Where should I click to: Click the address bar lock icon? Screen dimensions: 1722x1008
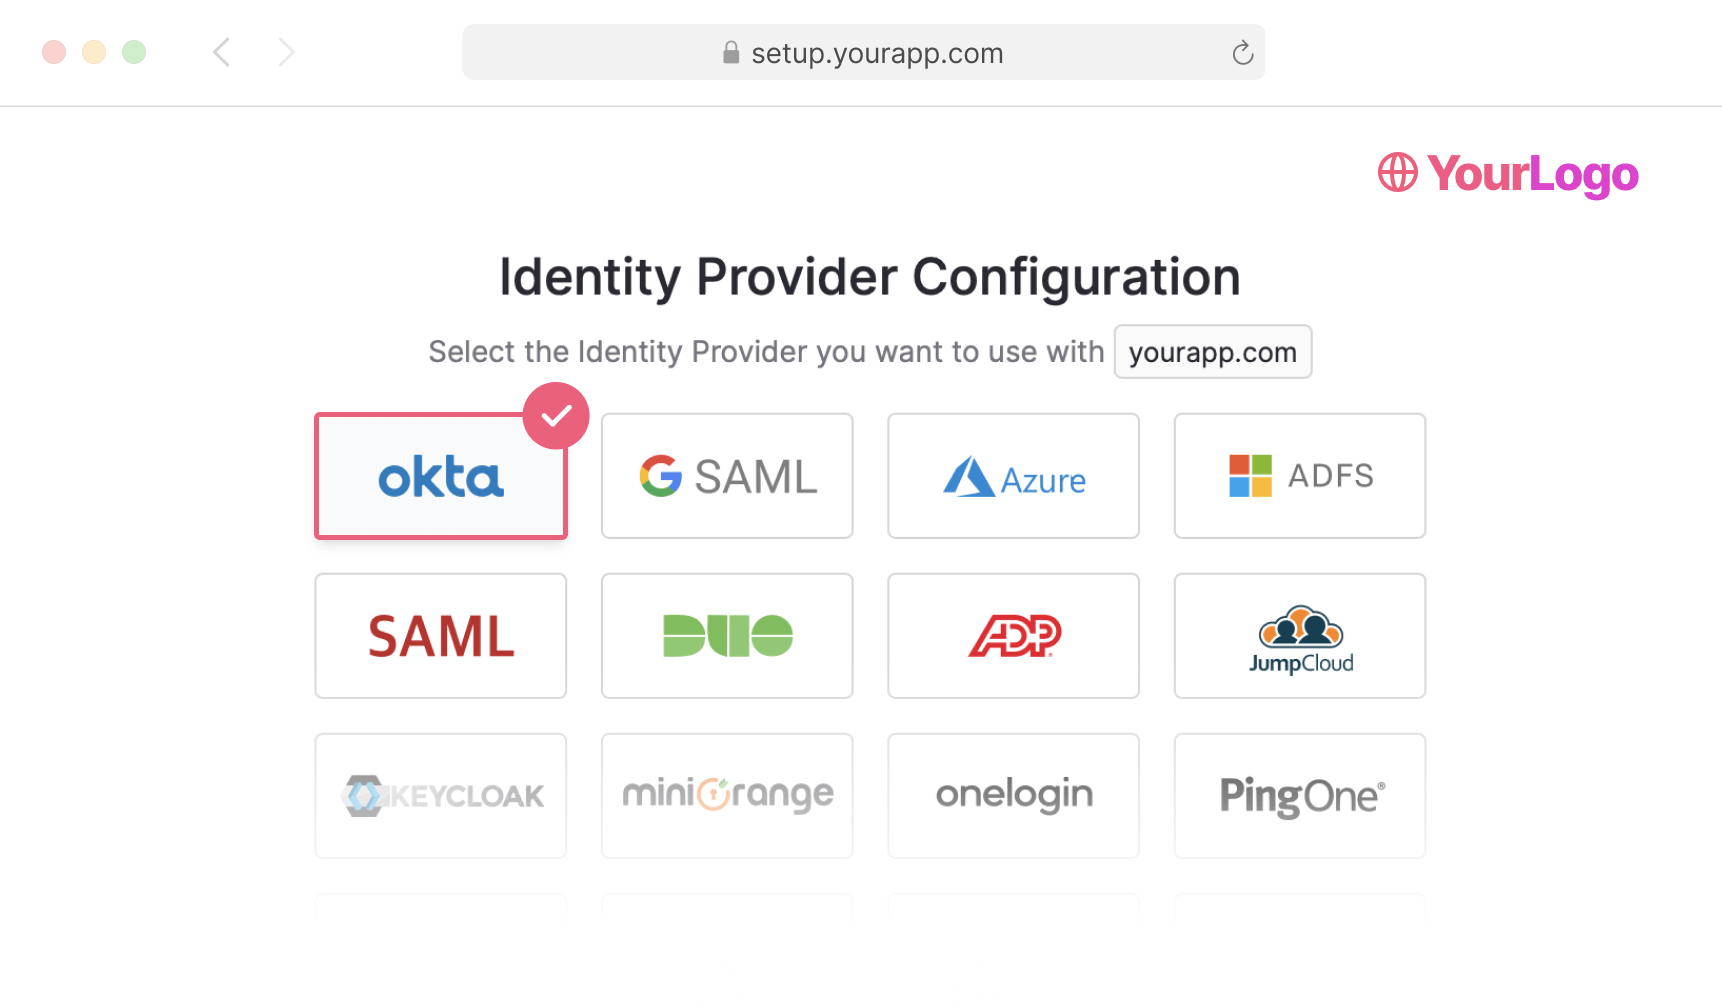point(731,52)
